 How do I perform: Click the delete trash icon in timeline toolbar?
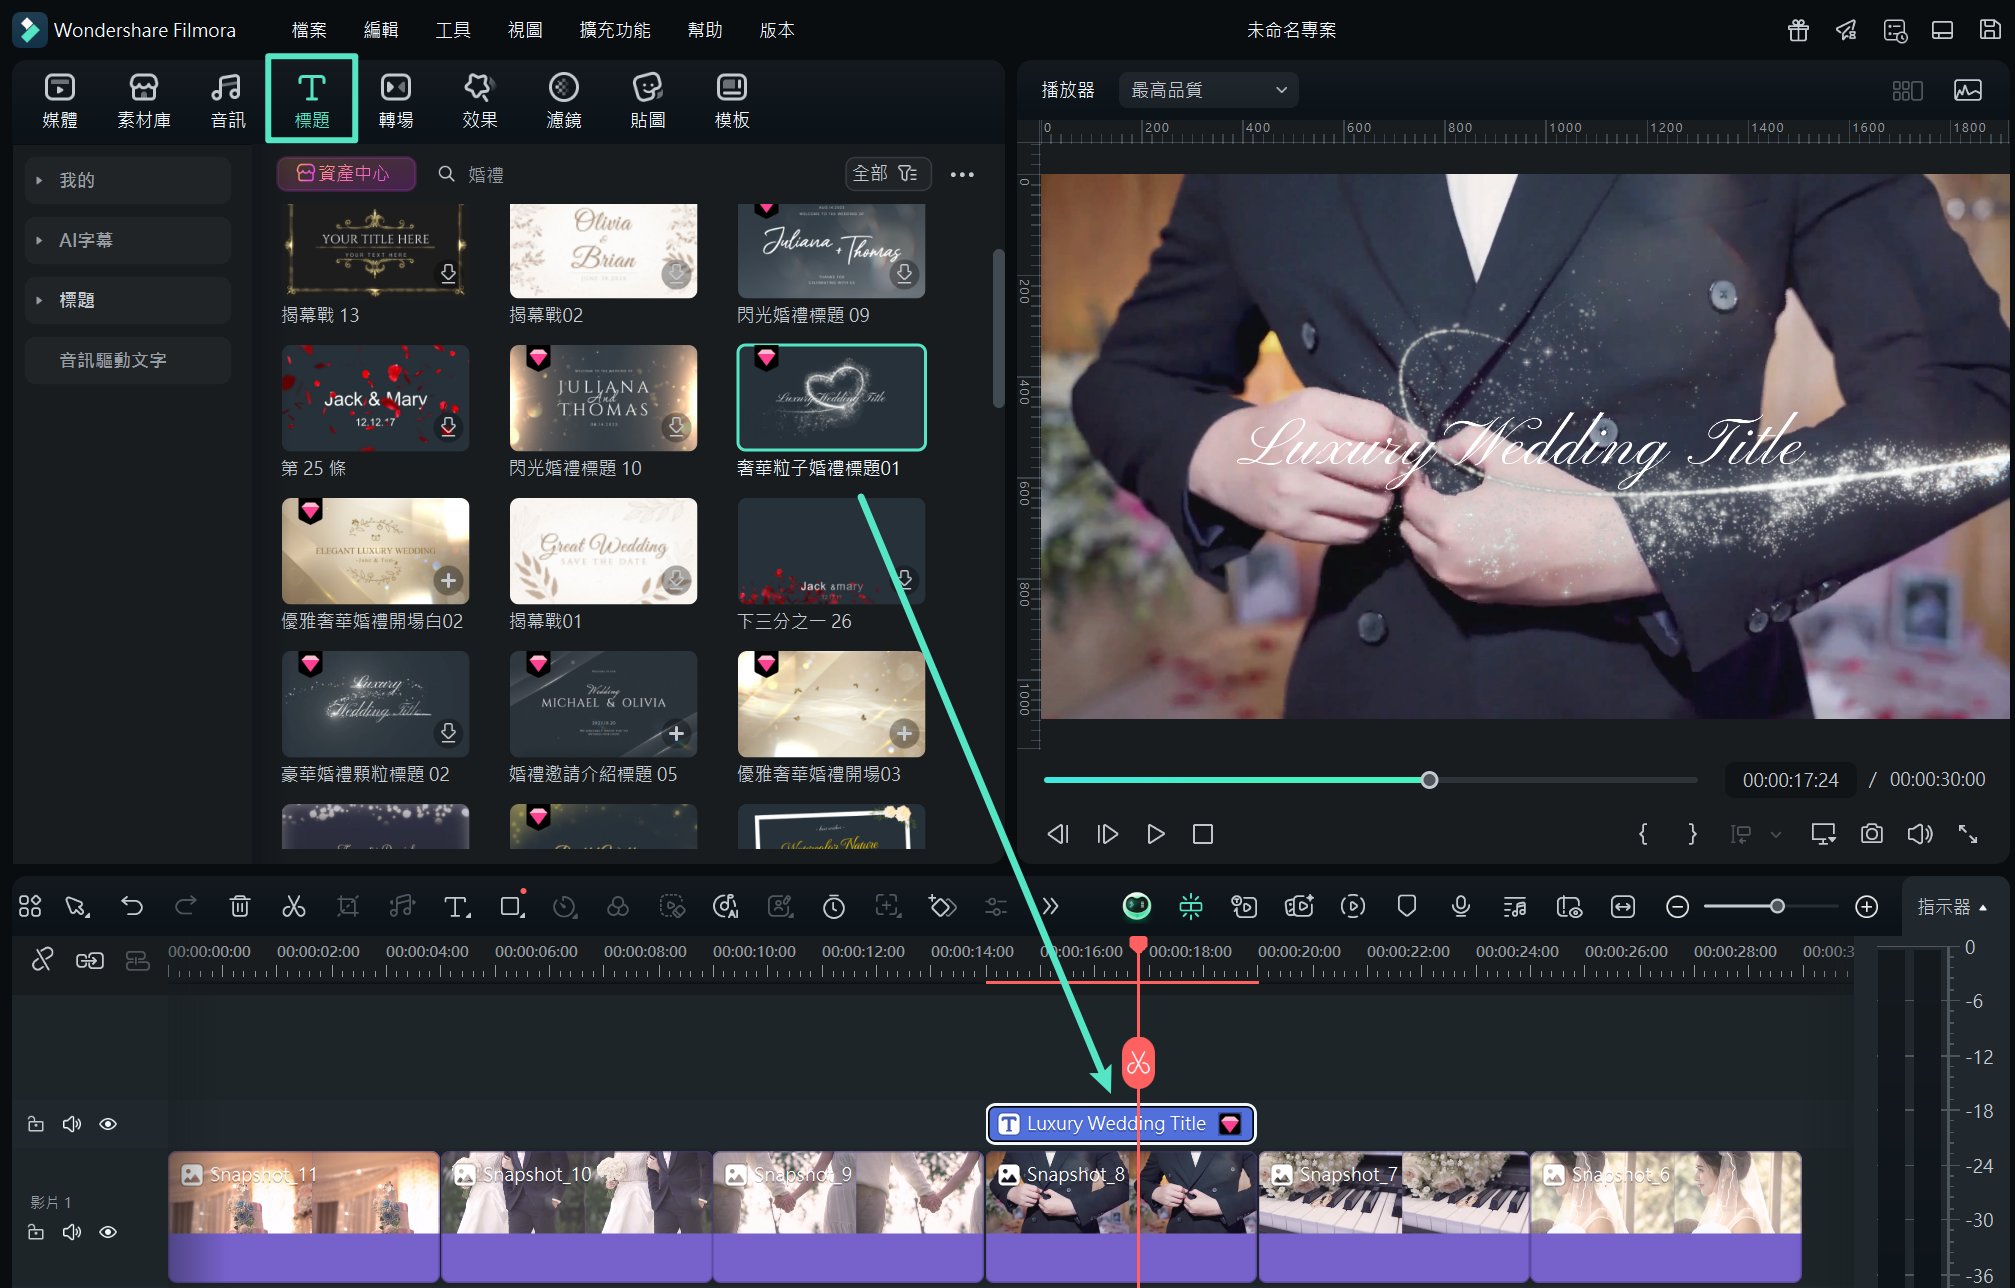click(240, 906)
